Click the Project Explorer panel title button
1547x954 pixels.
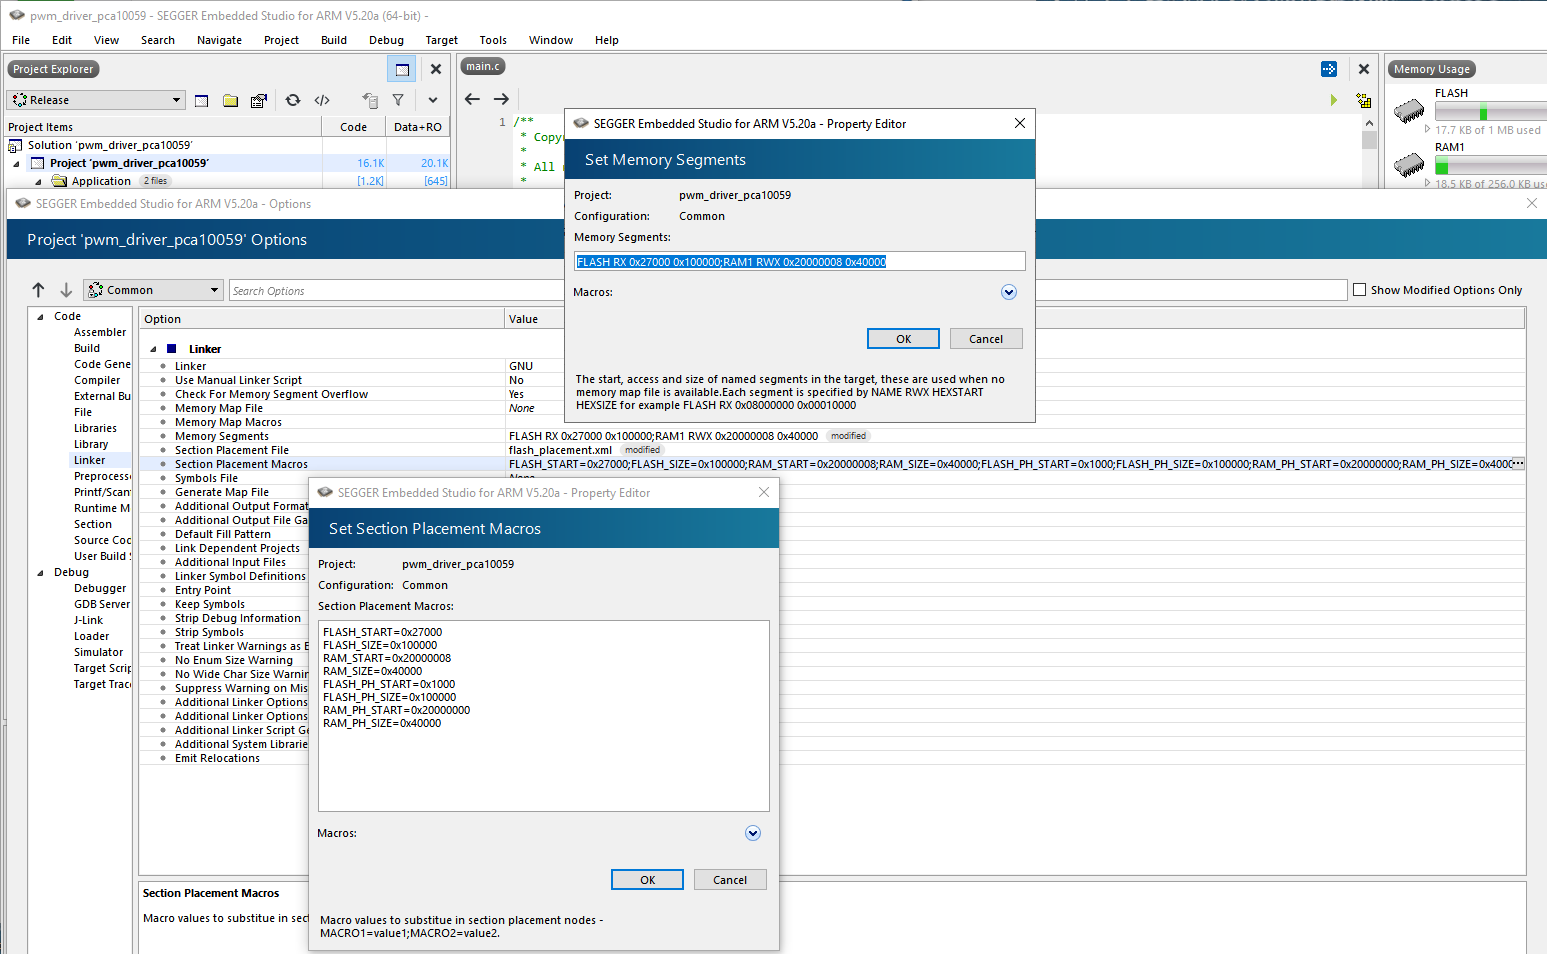tap(53, 69)
